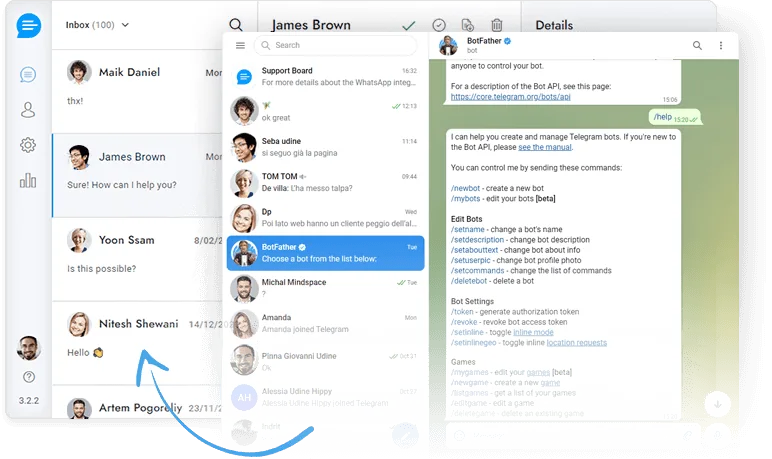Viewport: 772px width, 459px height.
Task: Click the sent /help message bubble
Action: (x=675, y=117)
